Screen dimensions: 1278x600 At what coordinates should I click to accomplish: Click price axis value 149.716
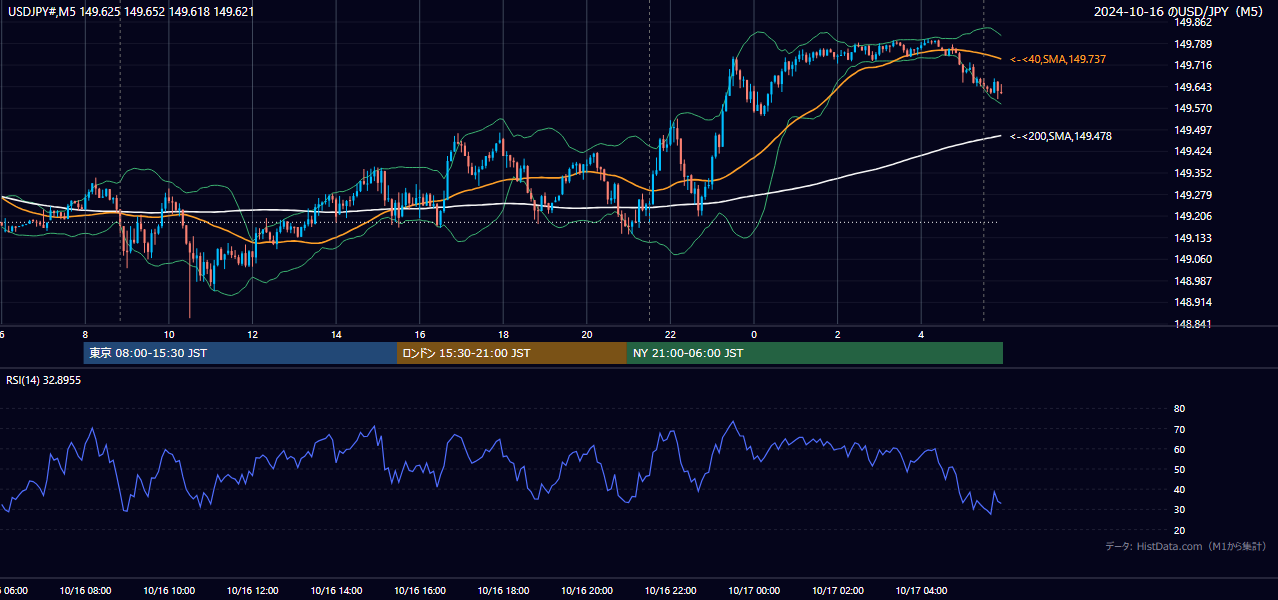1193,65
